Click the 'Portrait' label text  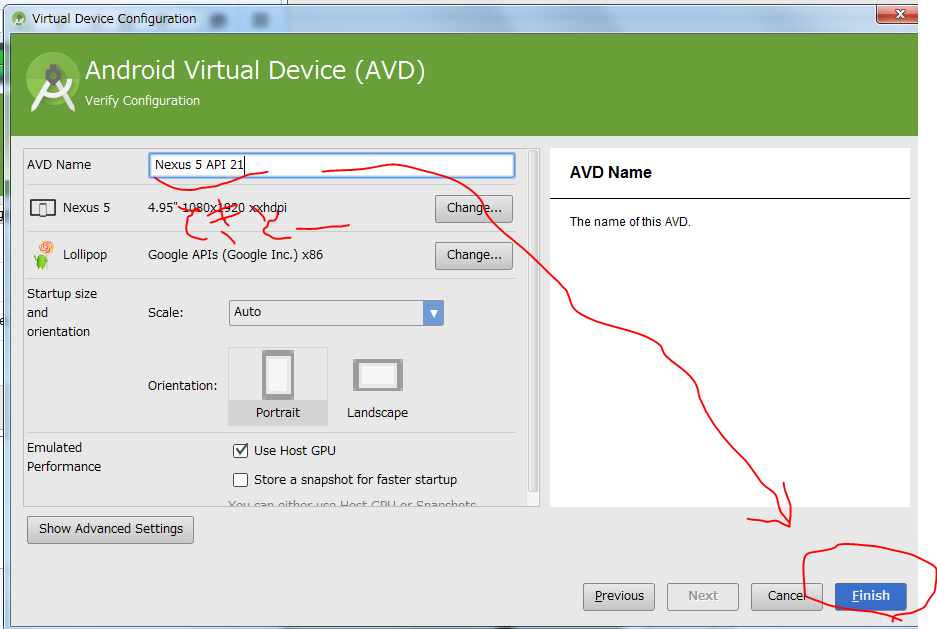point(278,413)
